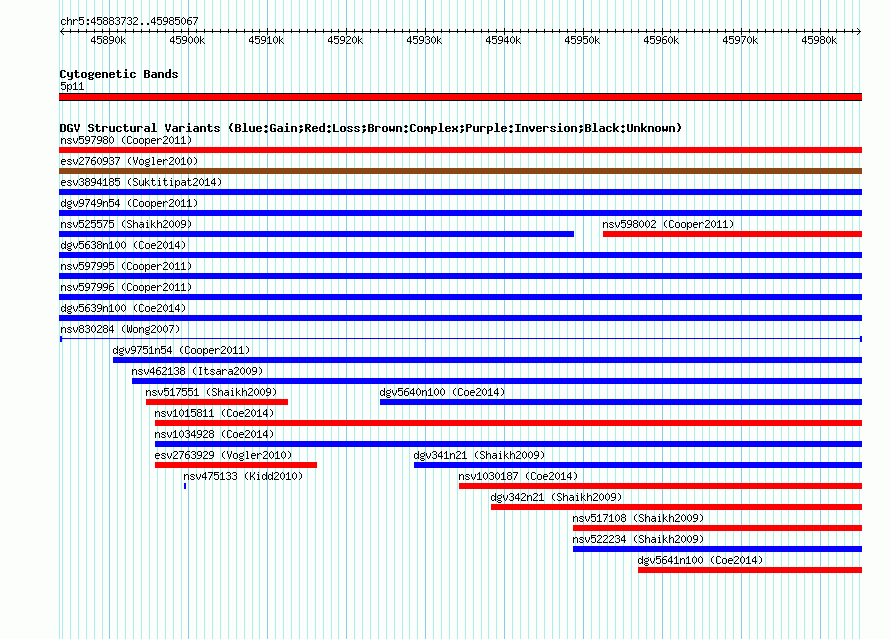
Task: Open dgv5641n100 (Coe2014) label
Action: coord(700,560)
